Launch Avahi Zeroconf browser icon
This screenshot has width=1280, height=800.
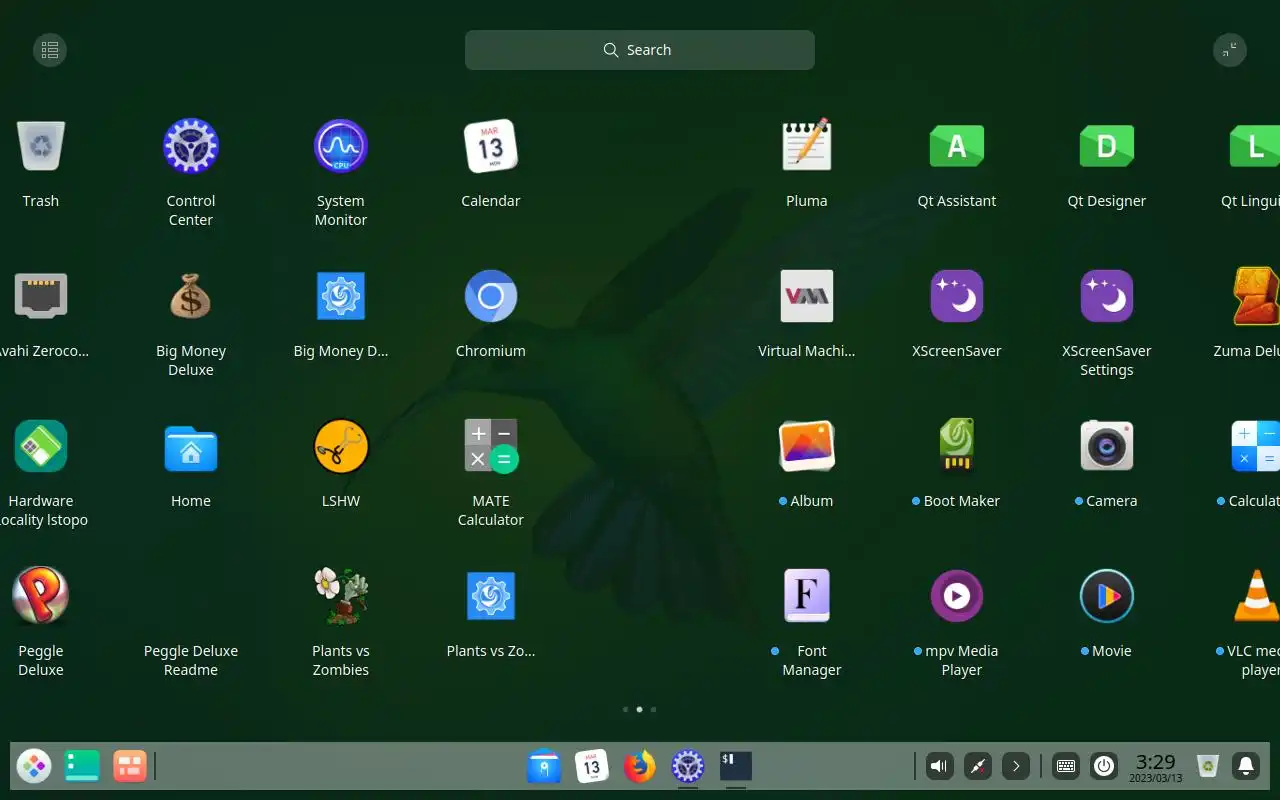click(x=41, y=296)
